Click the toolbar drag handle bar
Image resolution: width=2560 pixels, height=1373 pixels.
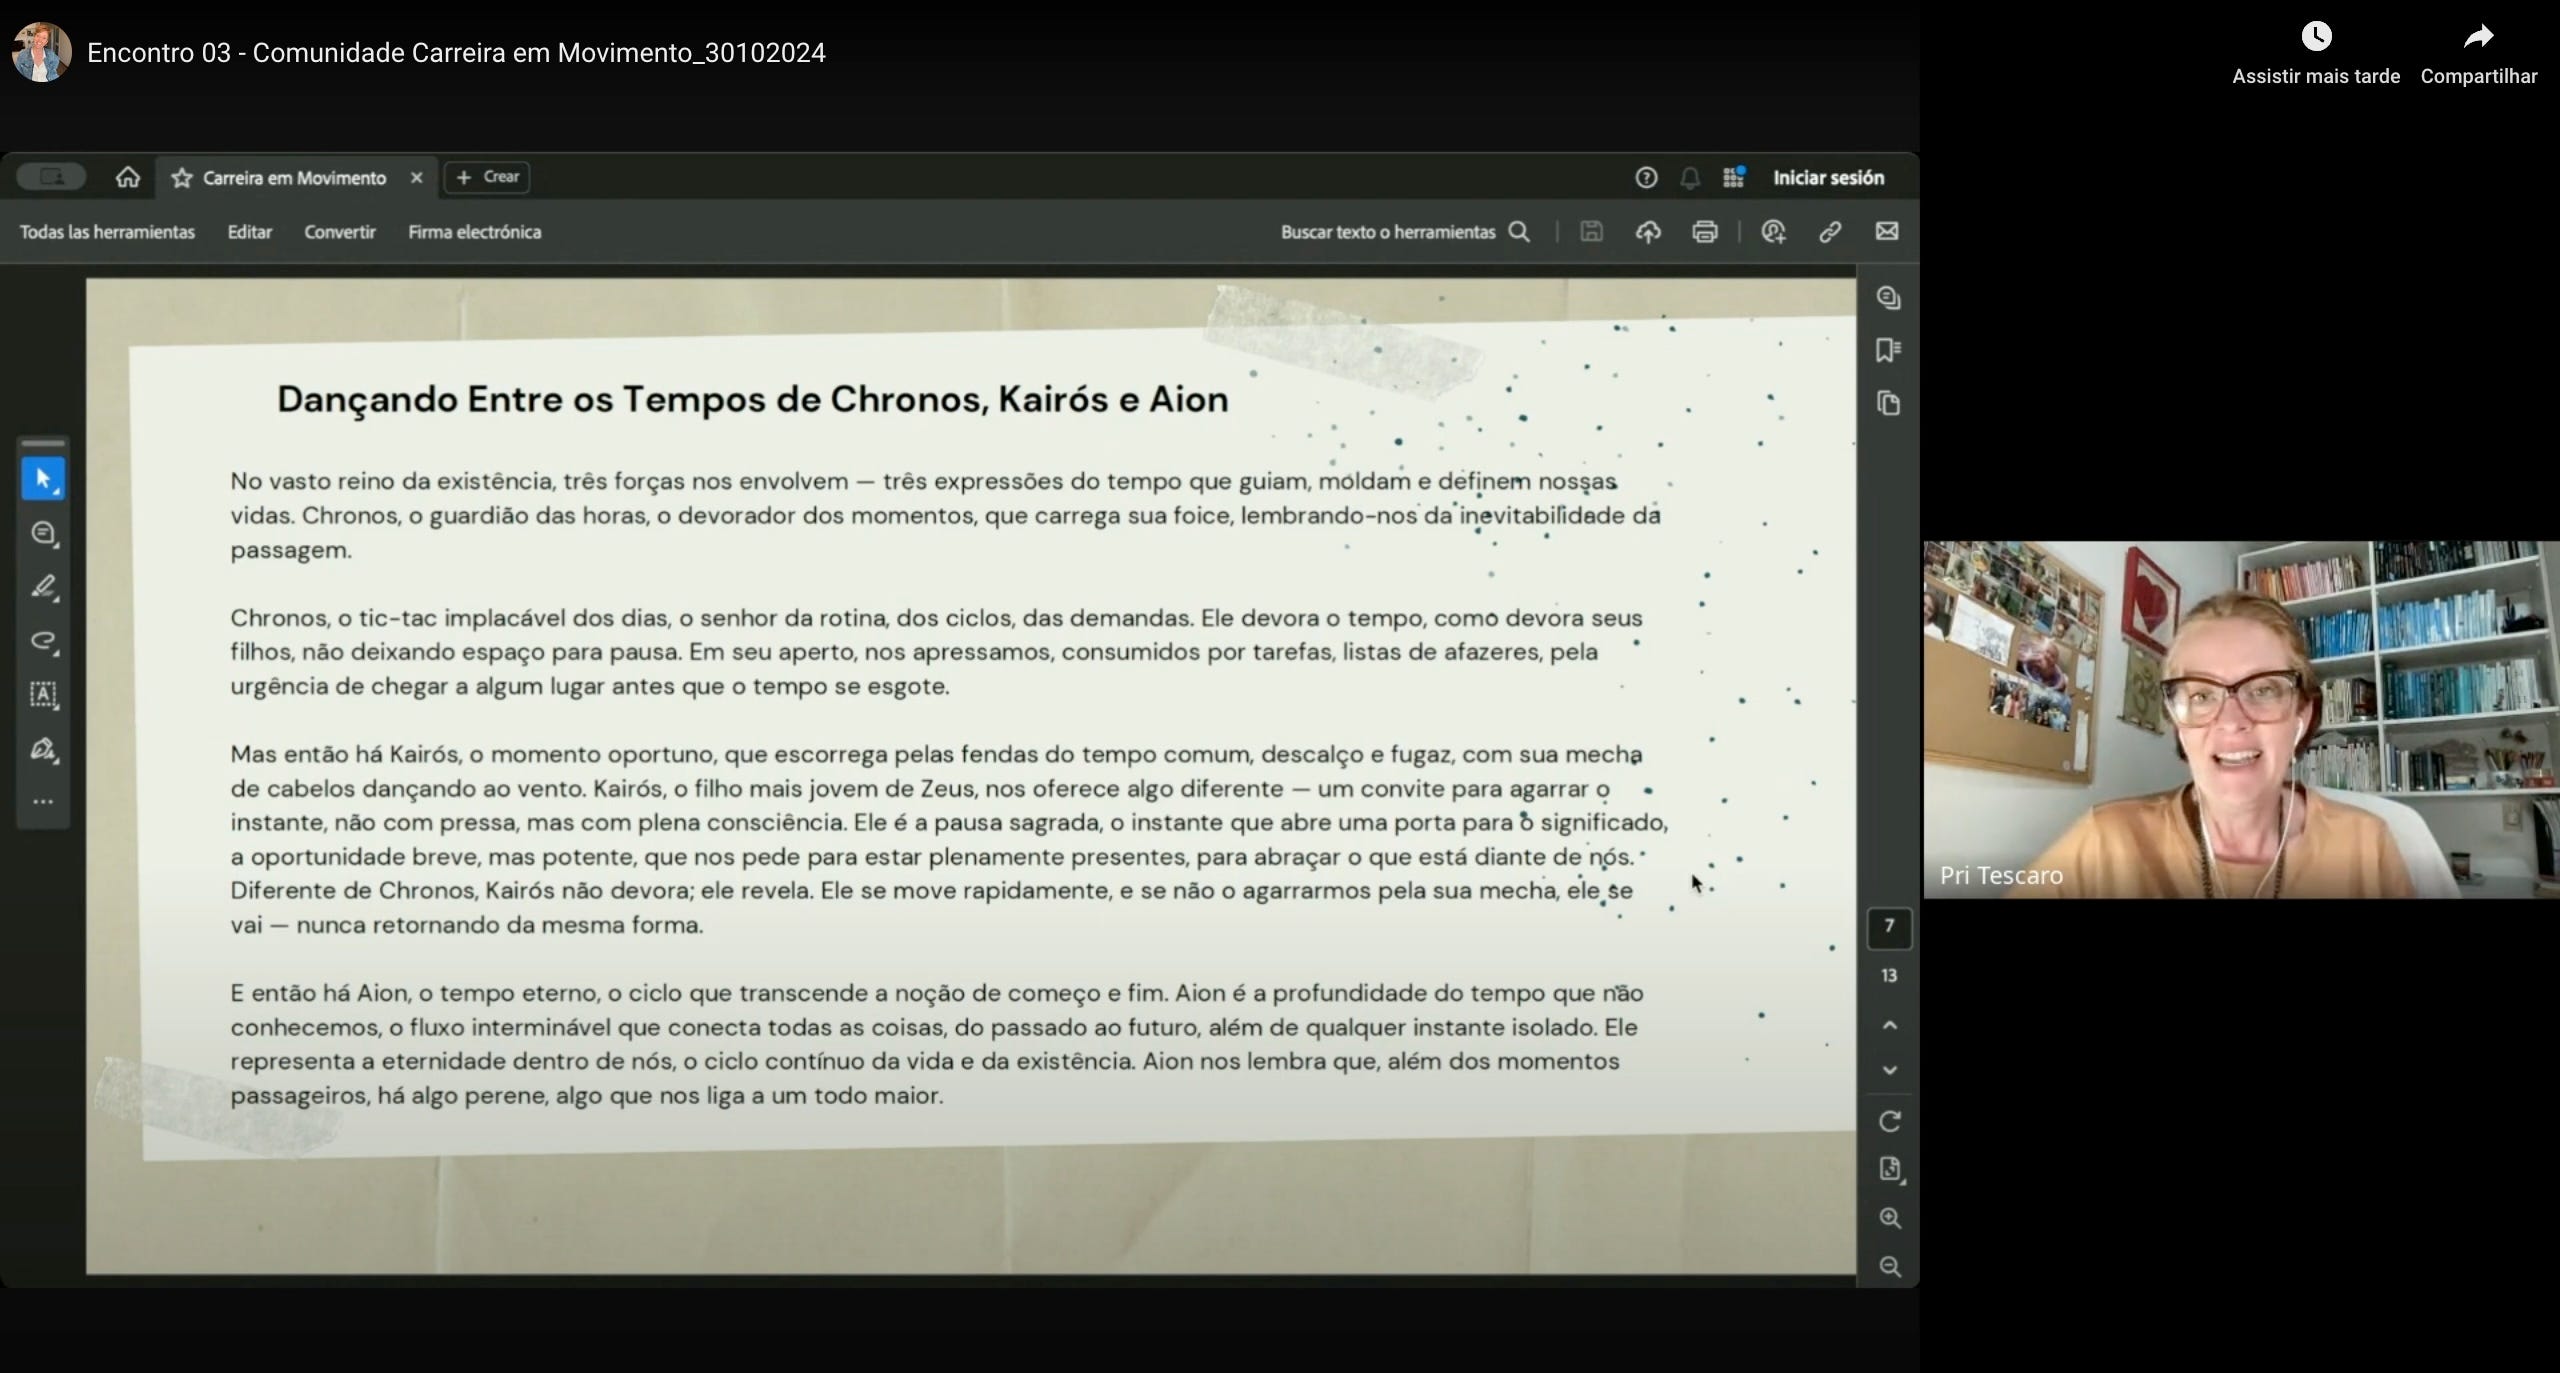(43, 443)
